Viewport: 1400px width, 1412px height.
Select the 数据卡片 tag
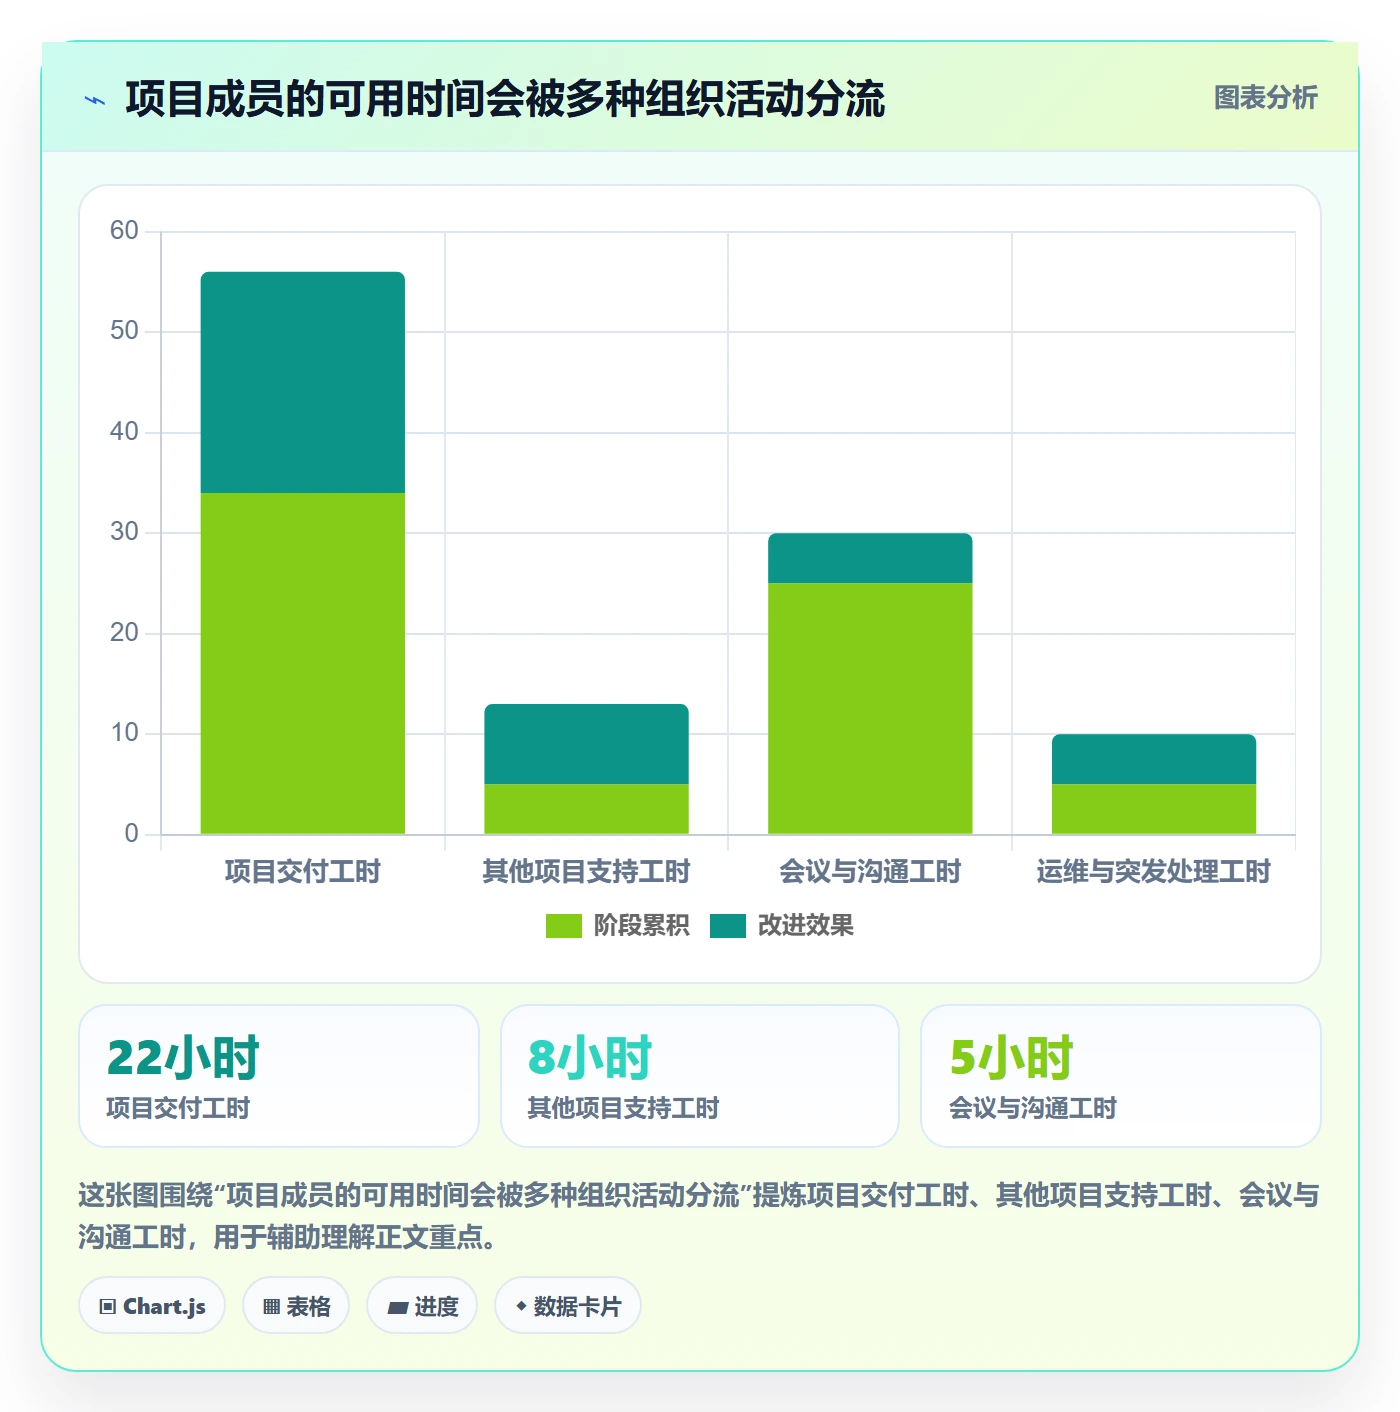(x=568, y=1306)
